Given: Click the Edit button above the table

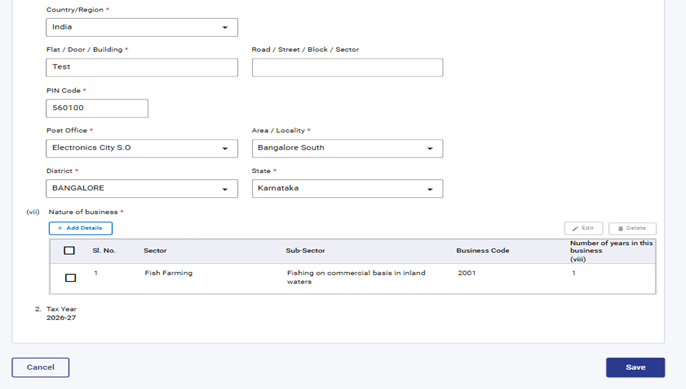Looking at the screenshot, I should (x=583, y=228).
